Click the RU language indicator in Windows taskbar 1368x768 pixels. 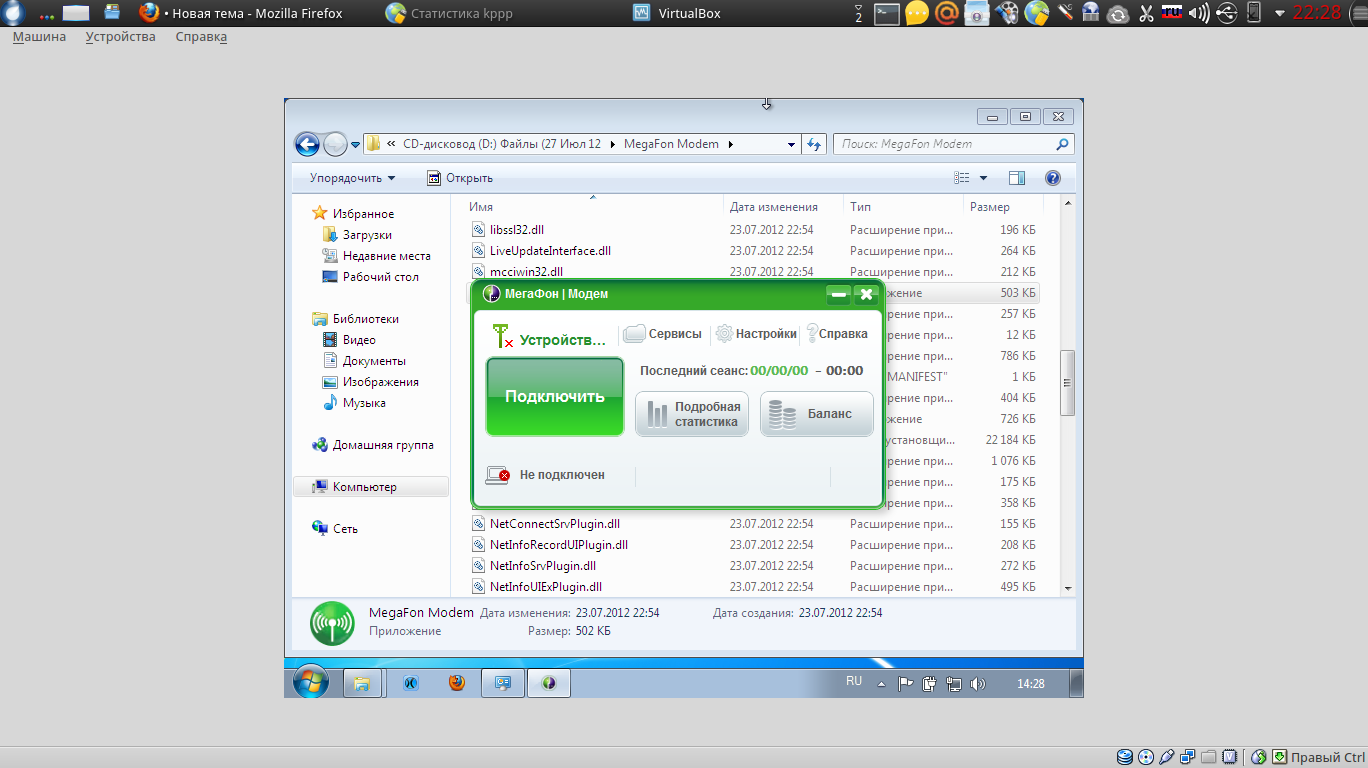tap(853, 681)
